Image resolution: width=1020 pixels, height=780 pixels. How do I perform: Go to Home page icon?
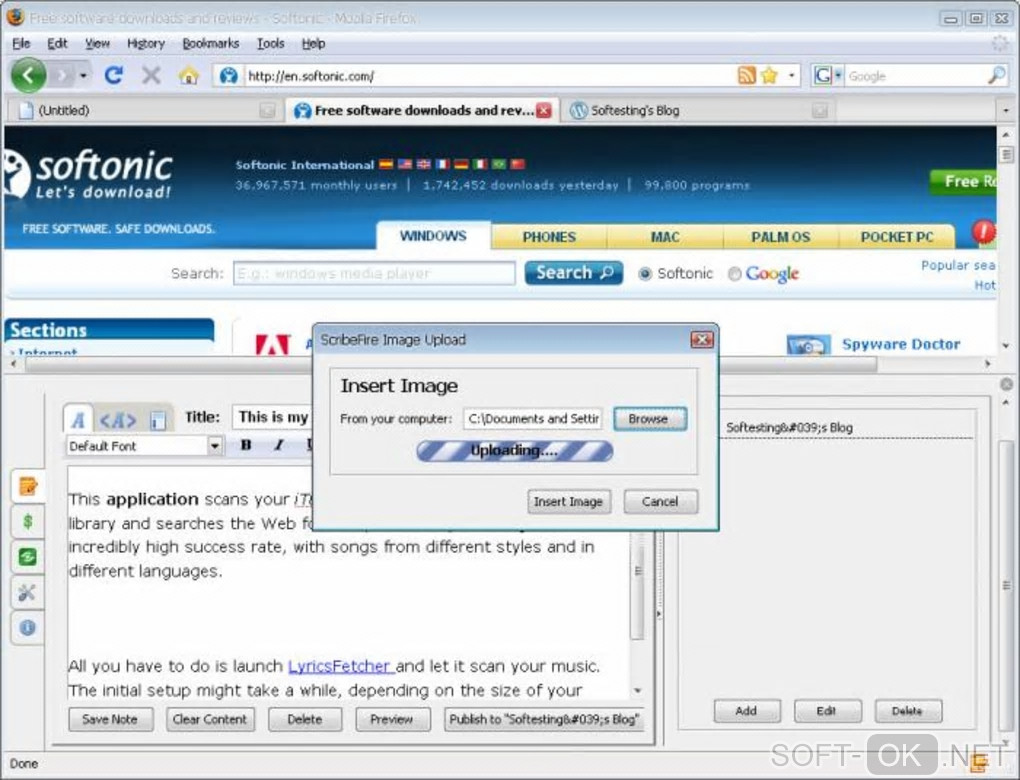click(x=188, y=75)
